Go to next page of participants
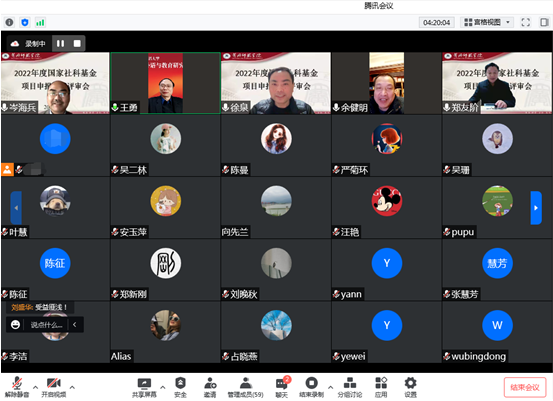553x401 pixels. tap(536, 208)
